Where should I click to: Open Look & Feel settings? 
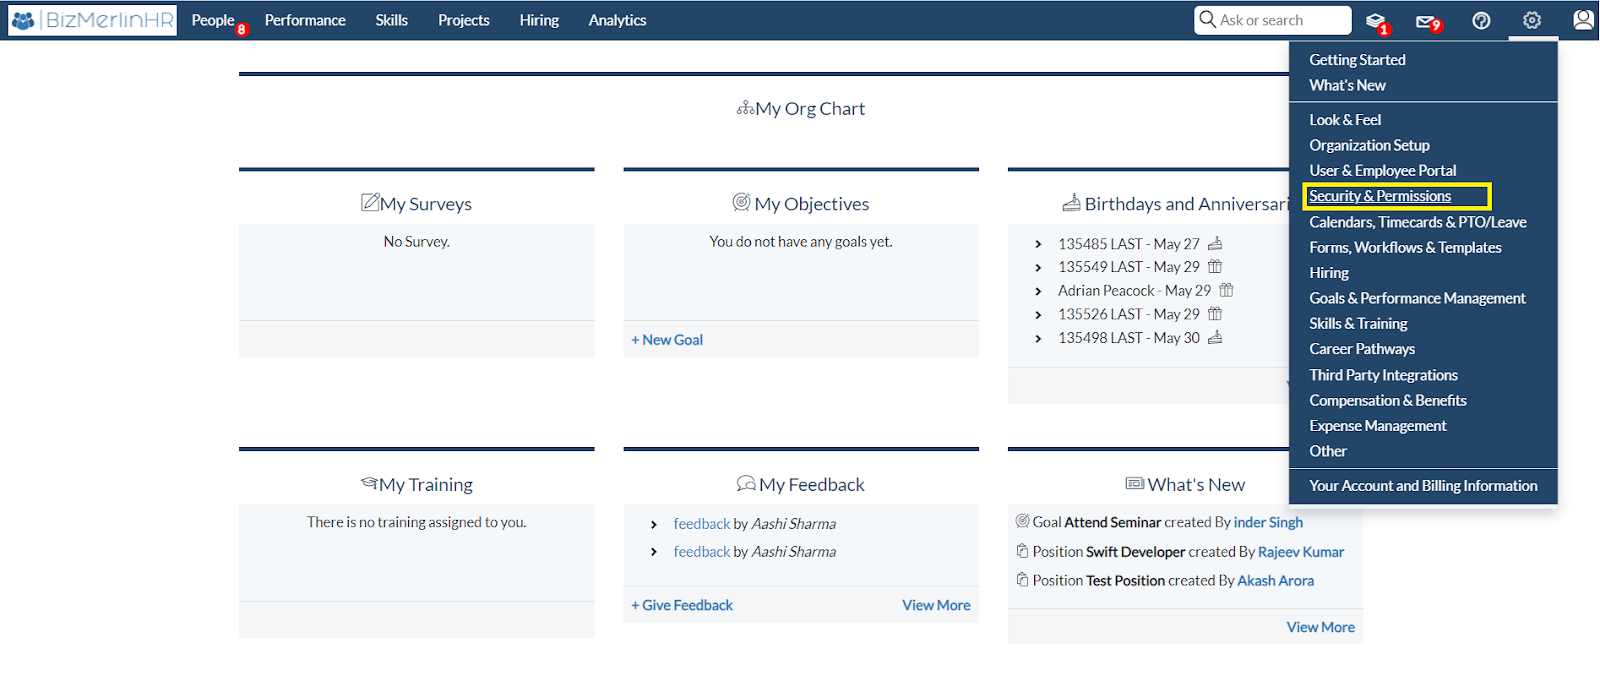[x=1345, y=119]
